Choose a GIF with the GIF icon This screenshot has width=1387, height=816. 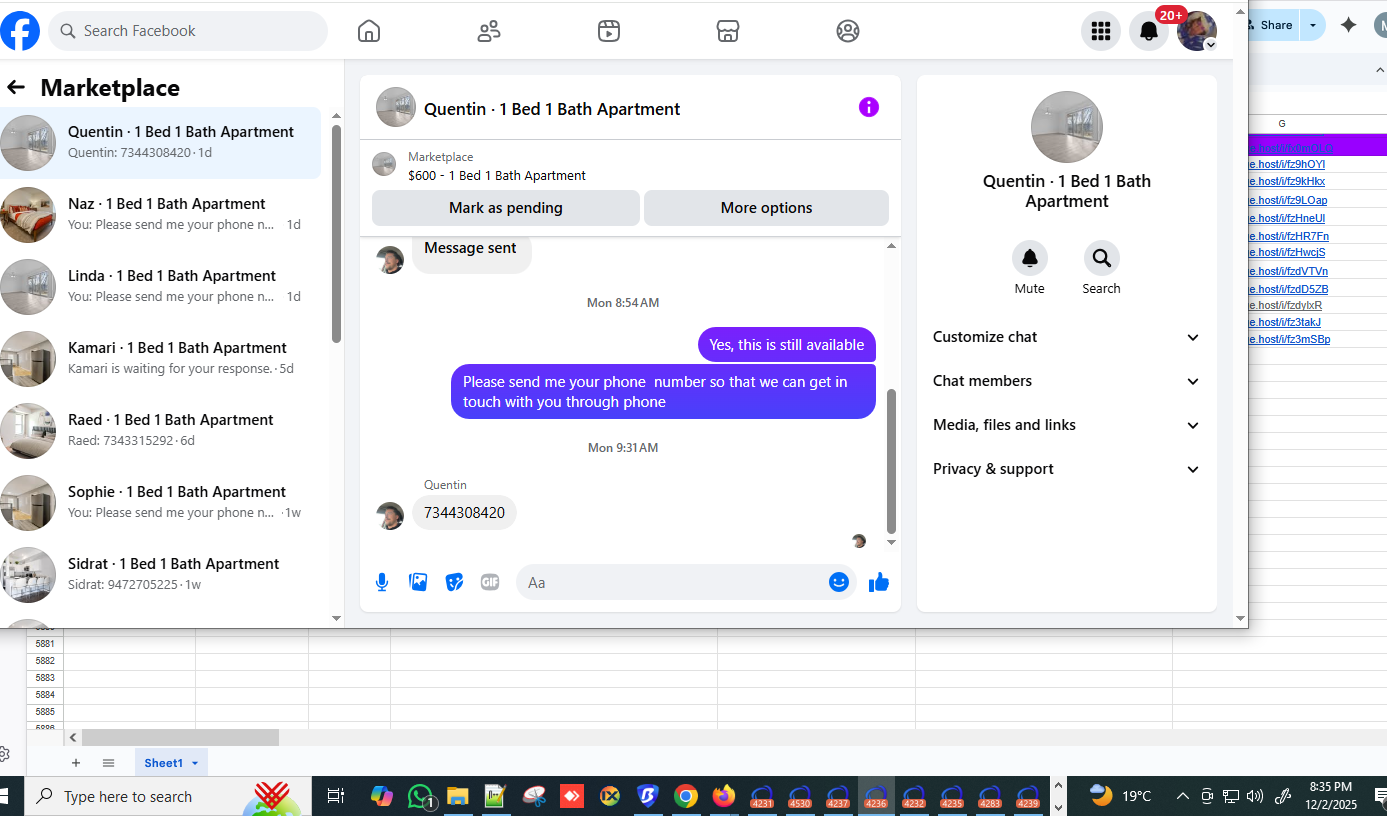(x=490, y=582)
